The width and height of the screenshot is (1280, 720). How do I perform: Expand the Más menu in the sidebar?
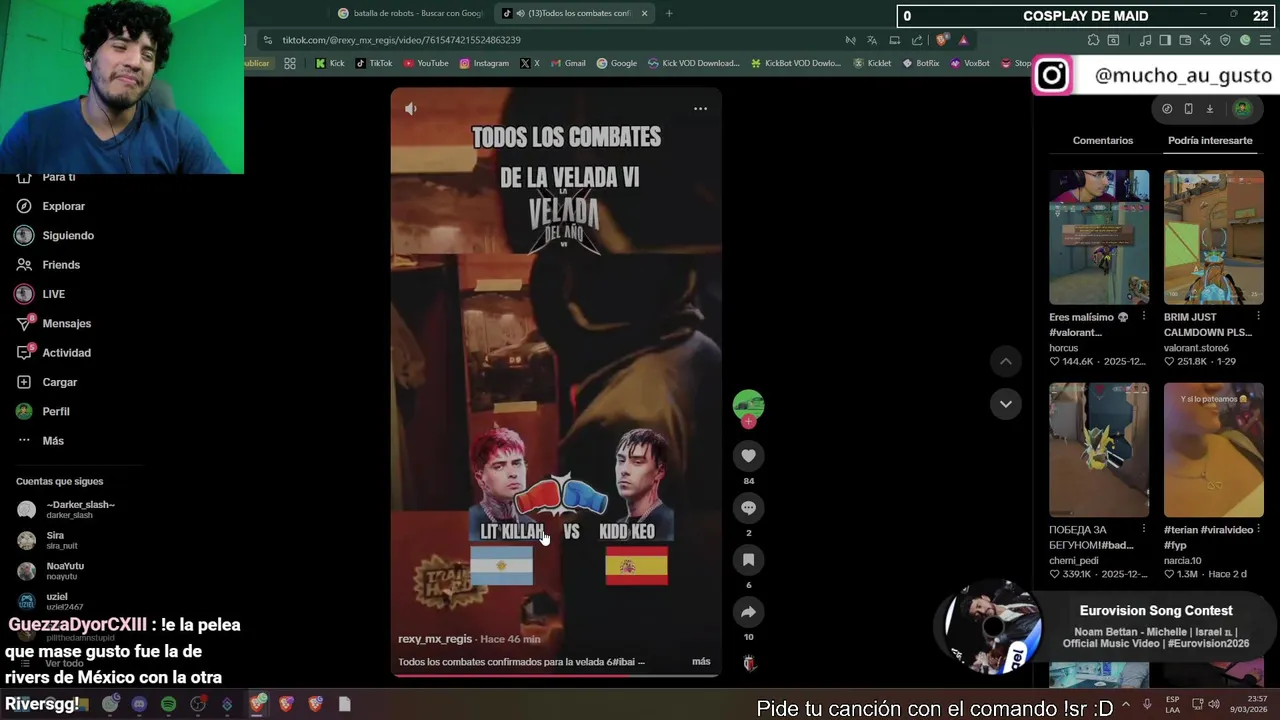40,440
